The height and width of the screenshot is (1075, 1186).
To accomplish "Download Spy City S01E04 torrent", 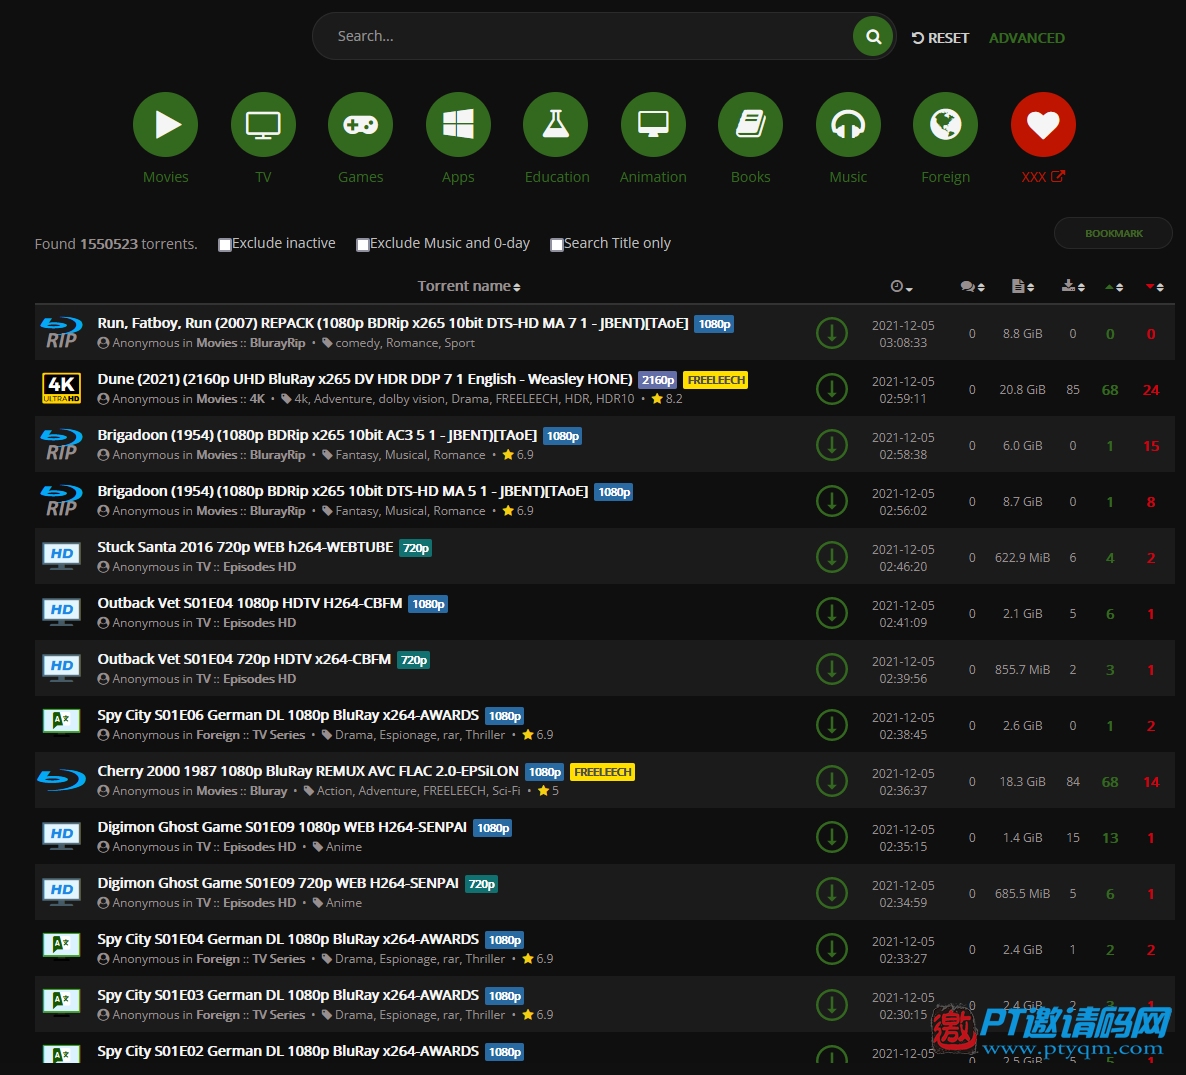I will pyautogui.click(x=832, y=949).
